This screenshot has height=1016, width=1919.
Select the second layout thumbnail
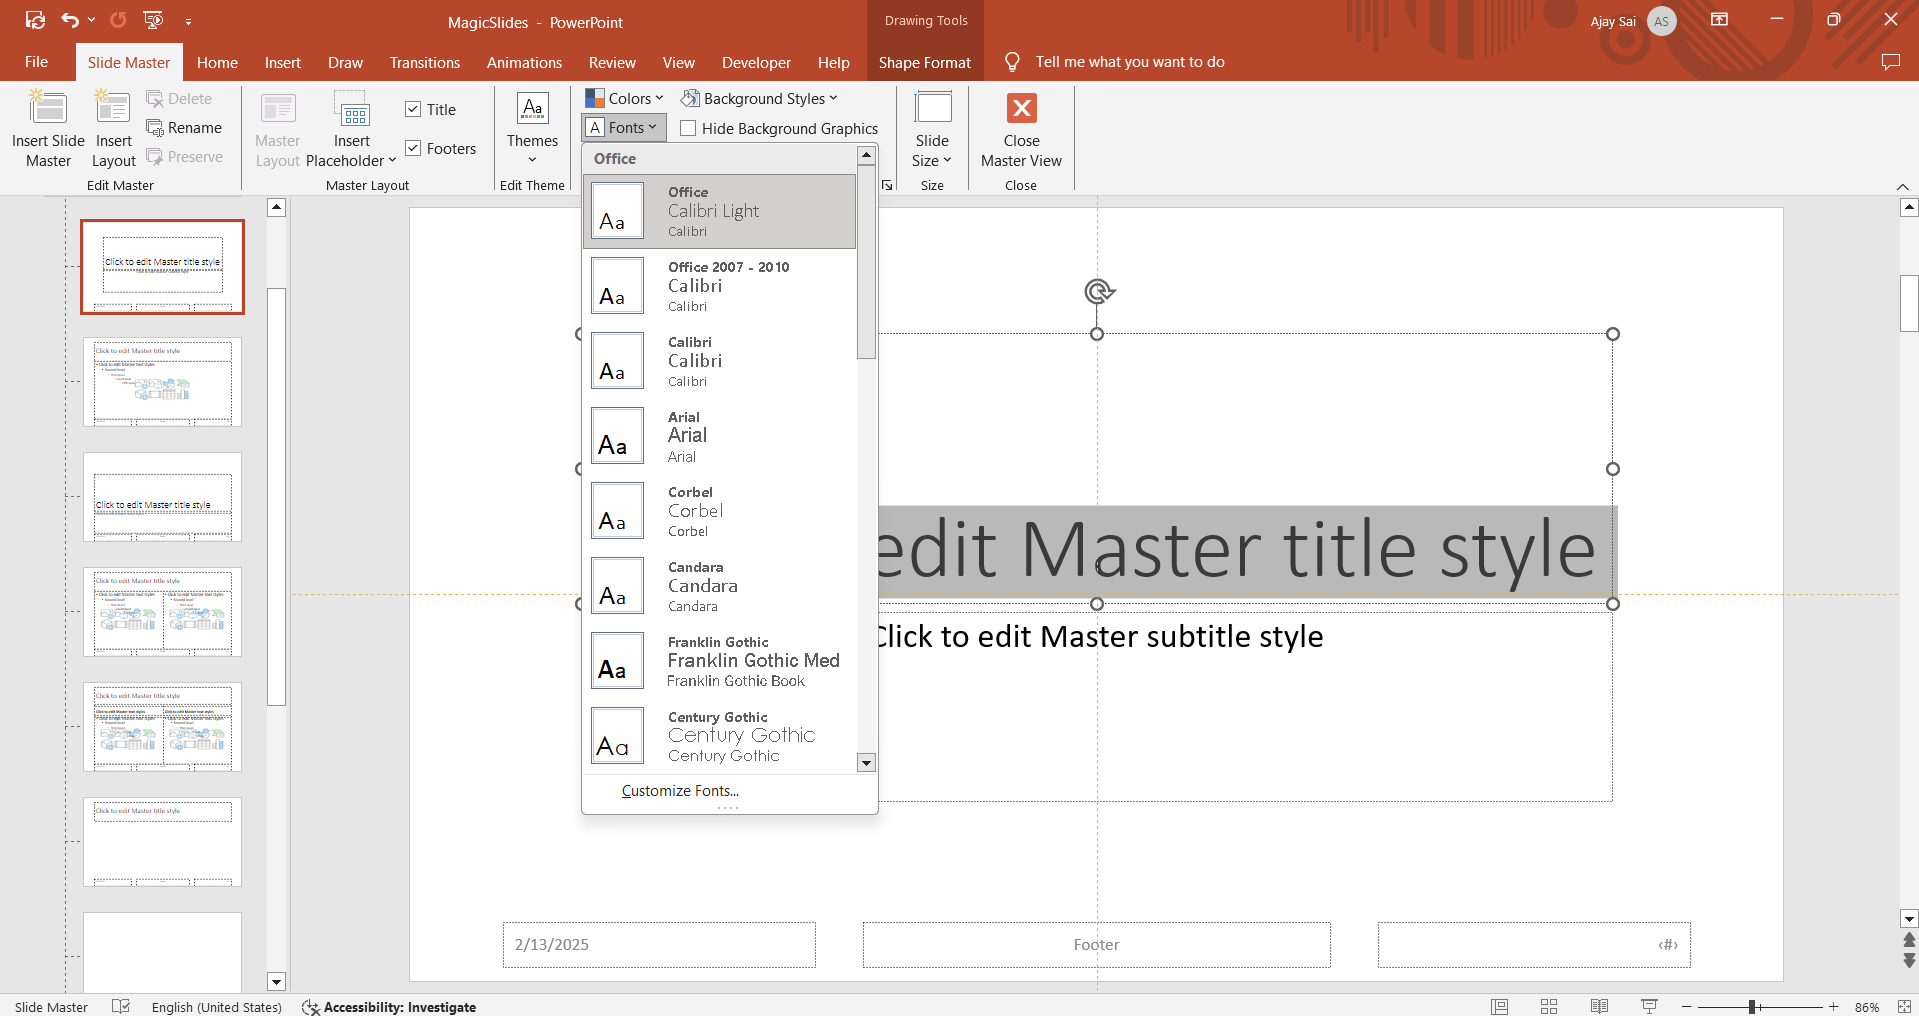(162, 382)
